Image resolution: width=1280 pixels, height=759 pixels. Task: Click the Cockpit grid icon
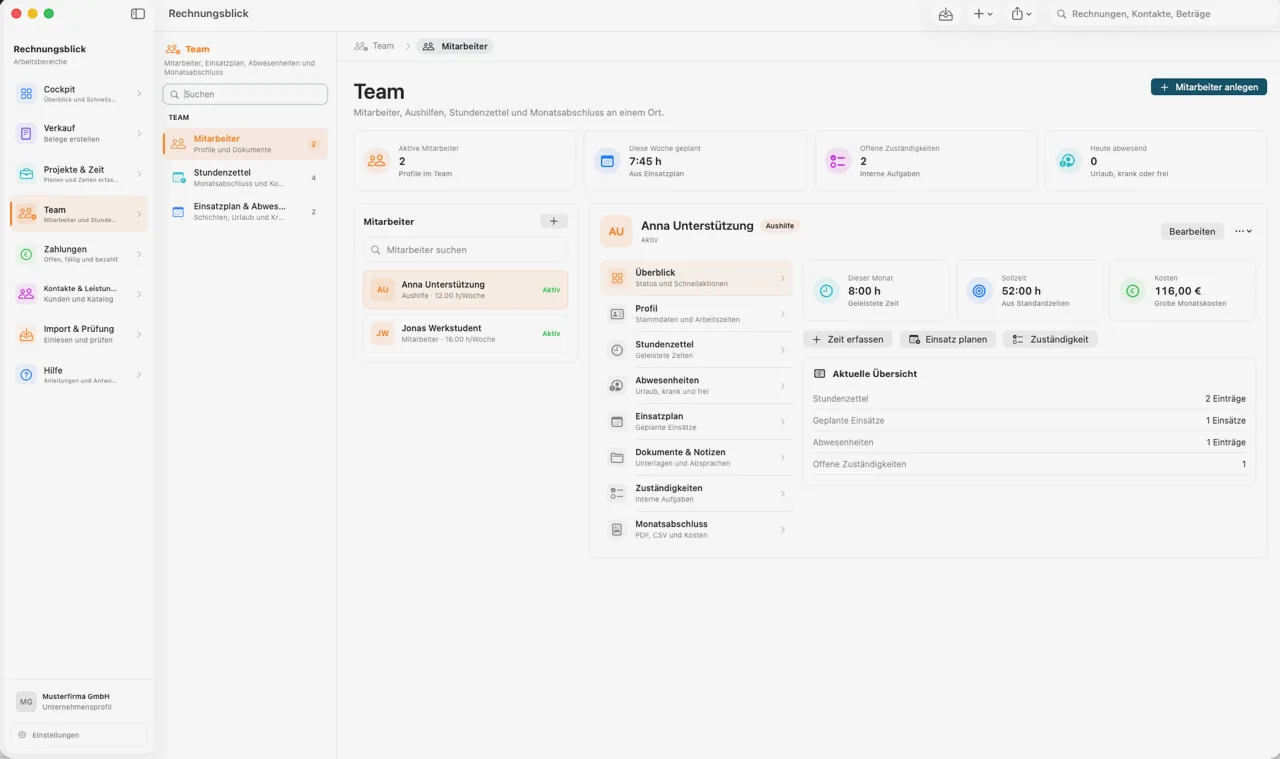(x=27, y=94)
